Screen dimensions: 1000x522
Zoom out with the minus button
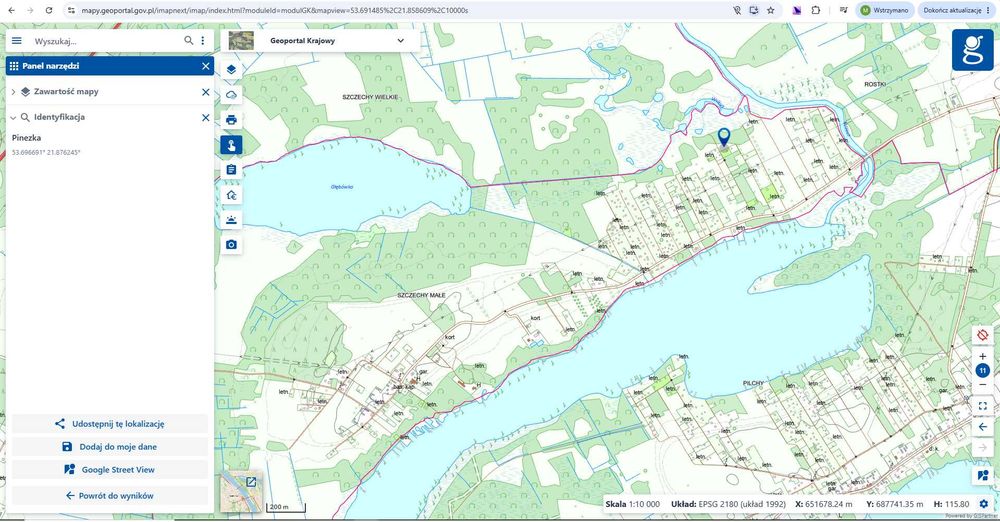[983, 385]
